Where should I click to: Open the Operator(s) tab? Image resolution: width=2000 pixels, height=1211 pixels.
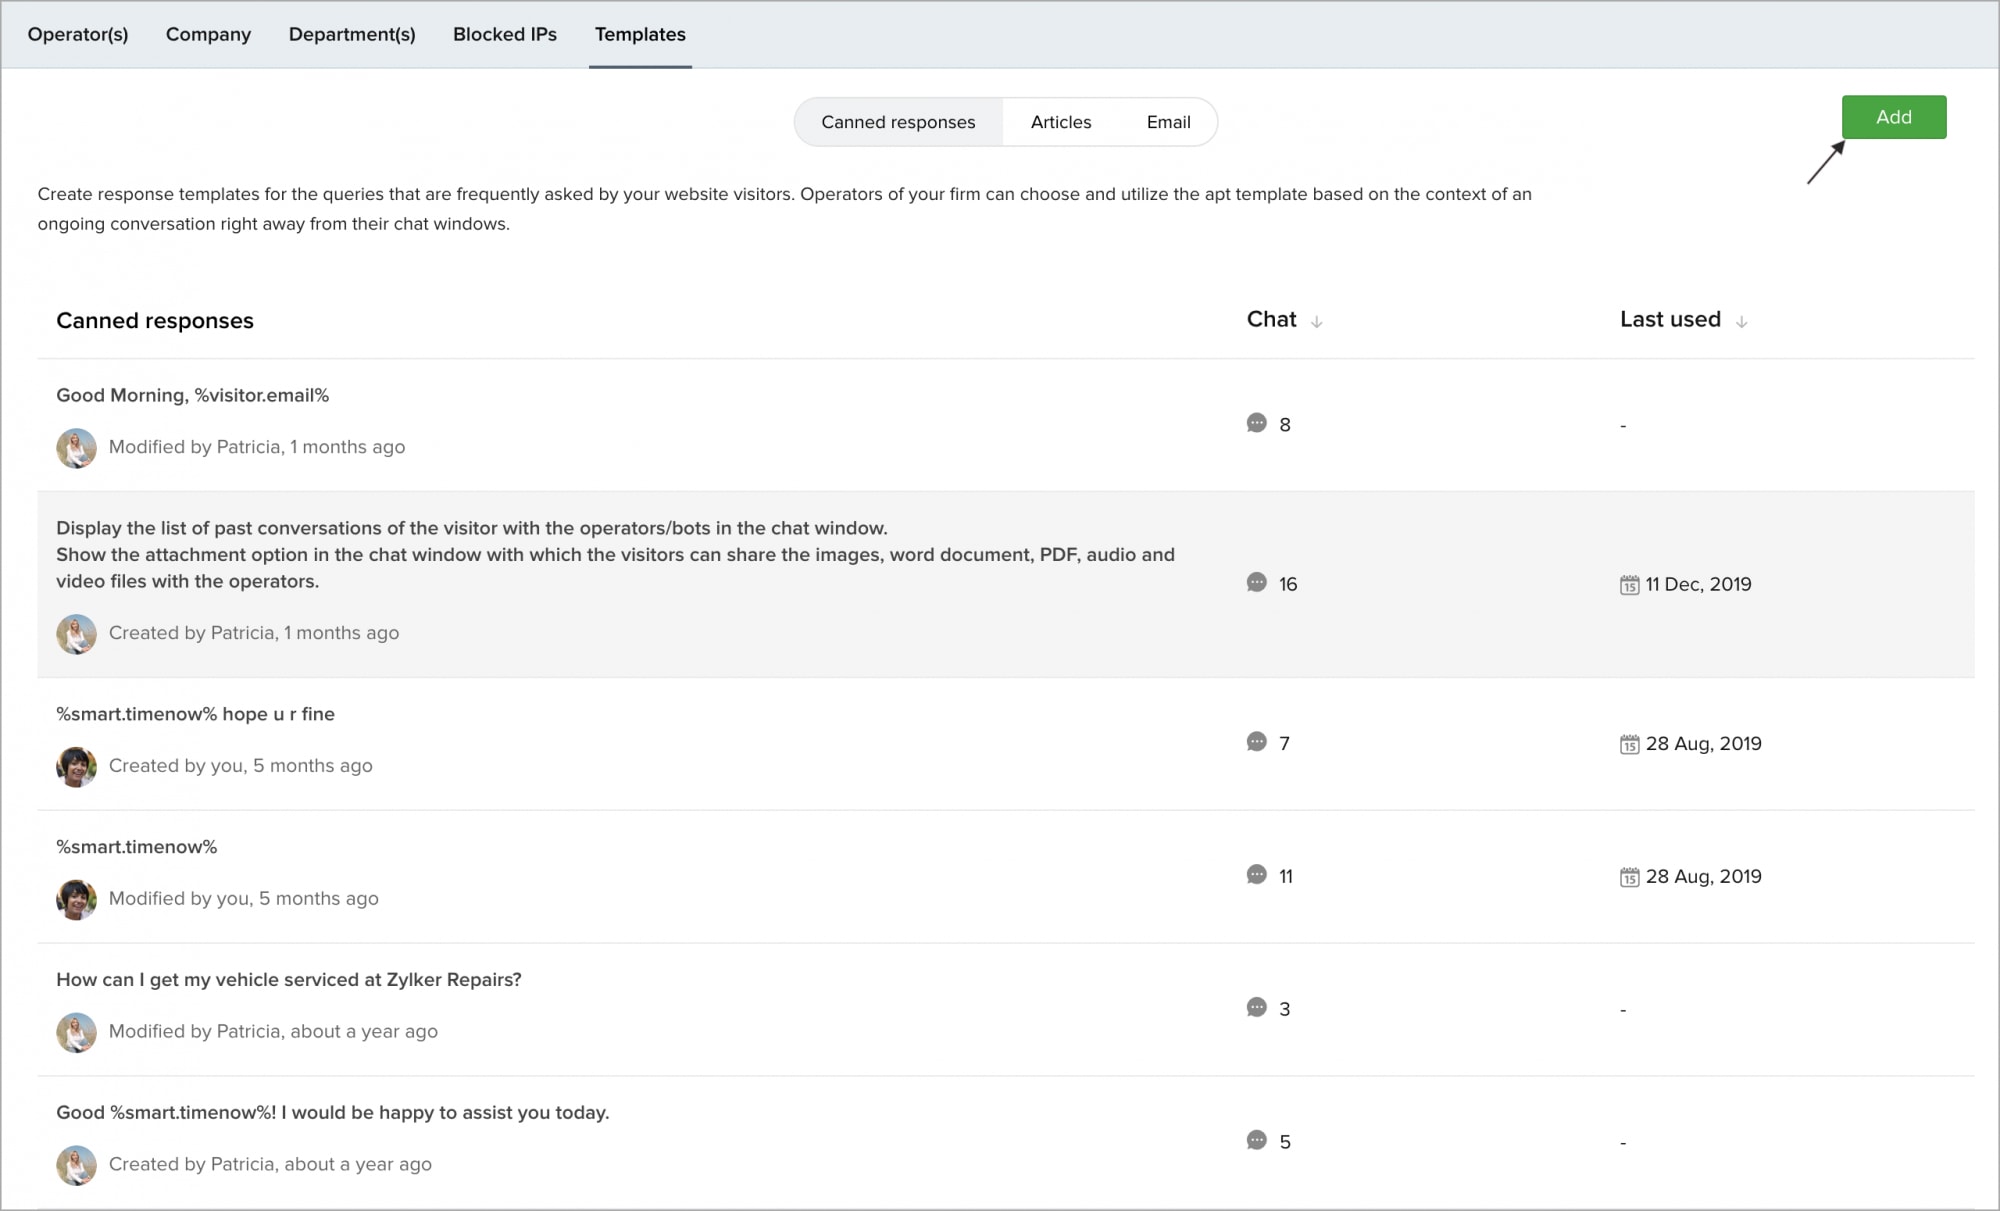(78, 34)
